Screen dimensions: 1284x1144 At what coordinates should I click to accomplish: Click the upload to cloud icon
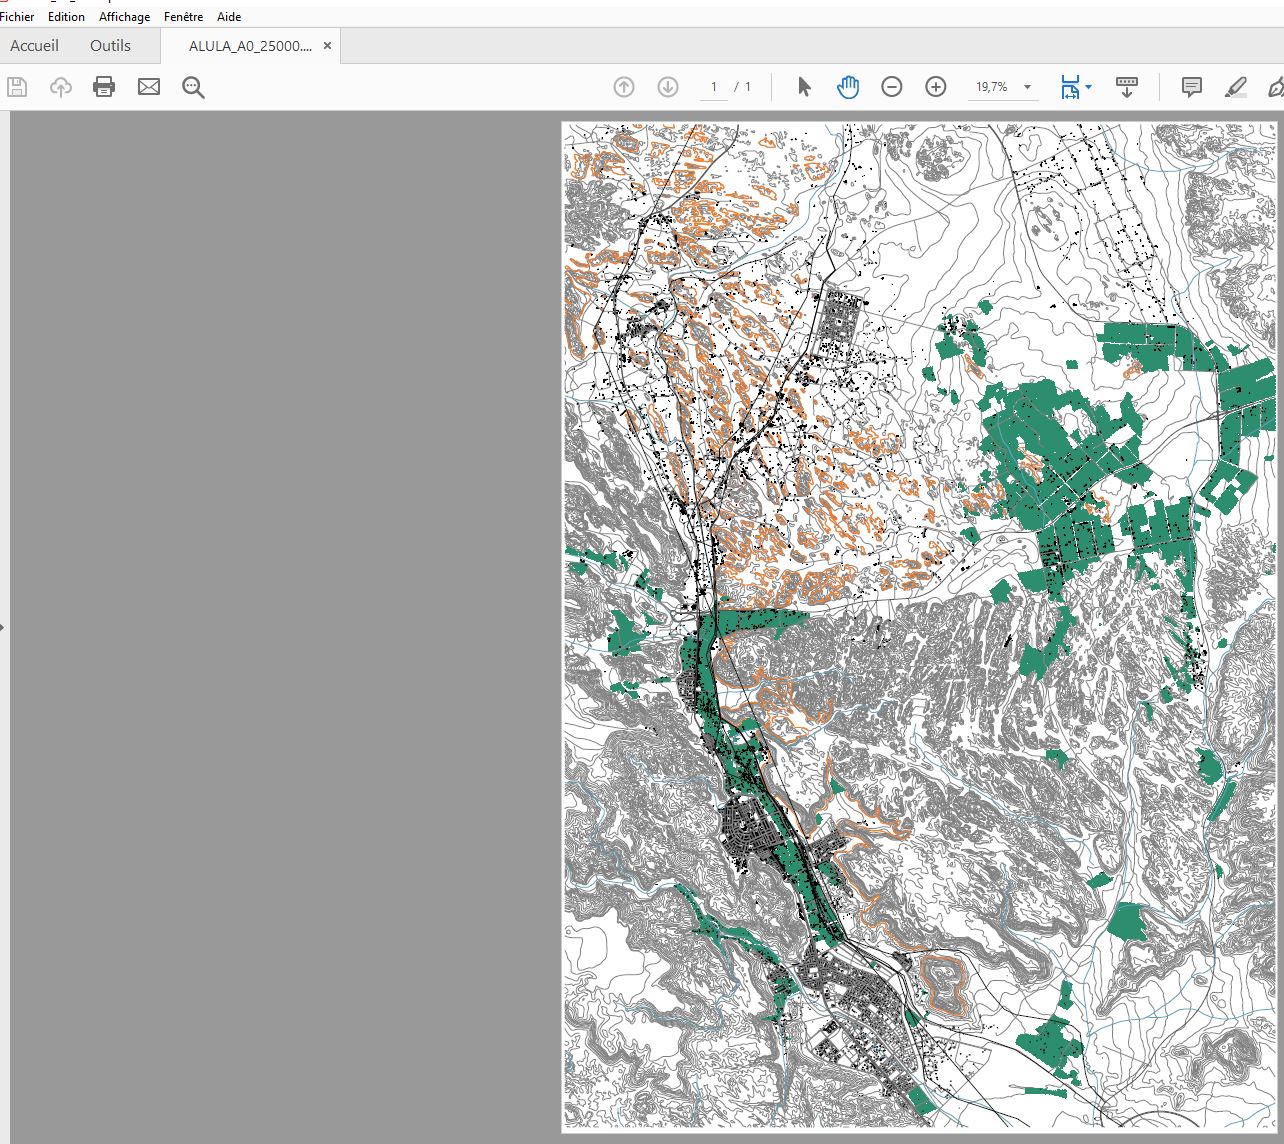(61, 87)
